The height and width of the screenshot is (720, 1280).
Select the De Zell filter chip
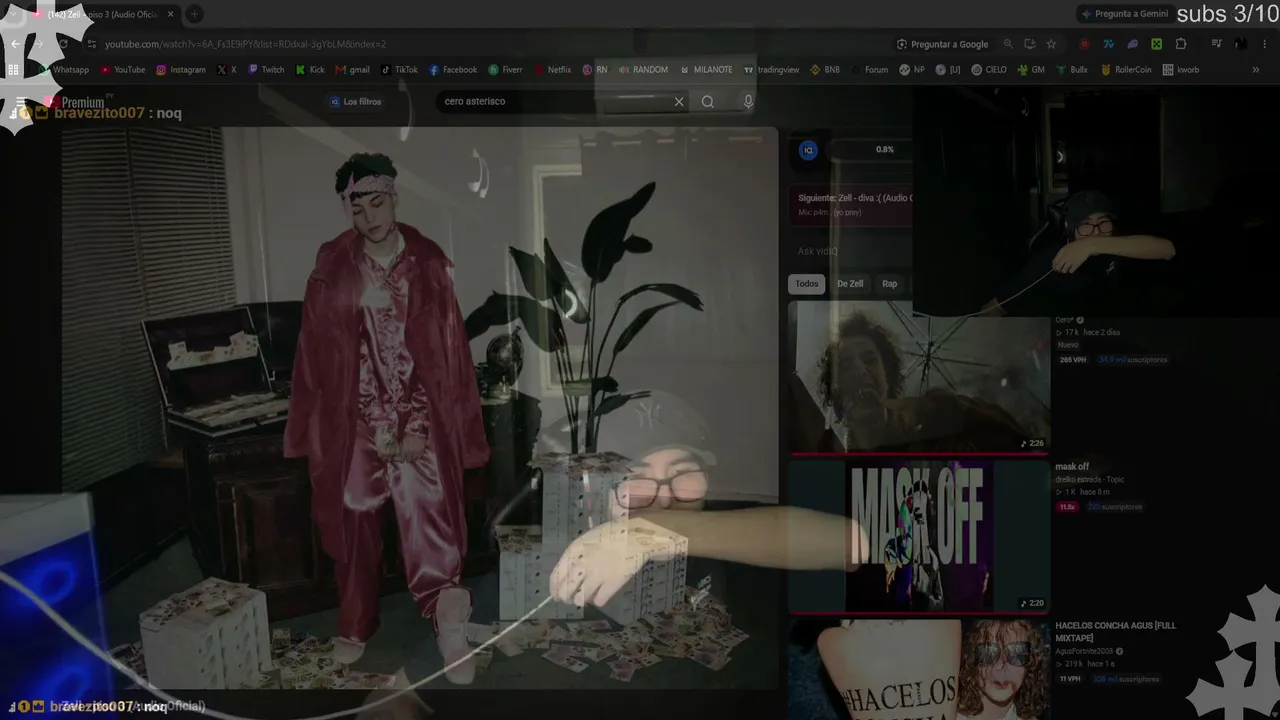coord(850,284)
